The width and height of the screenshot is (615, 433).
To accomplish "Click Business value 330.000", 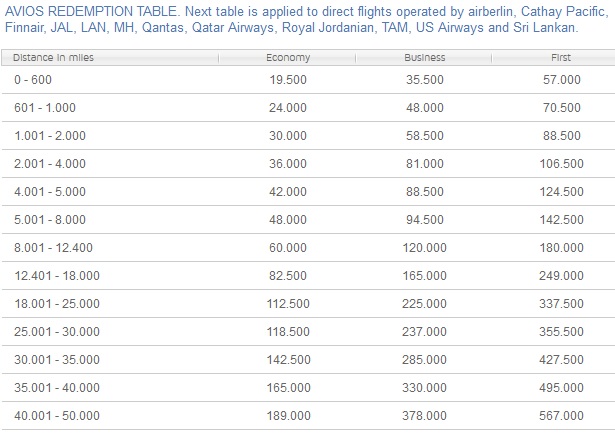I will pyautogui.click(x=424, y=386).
